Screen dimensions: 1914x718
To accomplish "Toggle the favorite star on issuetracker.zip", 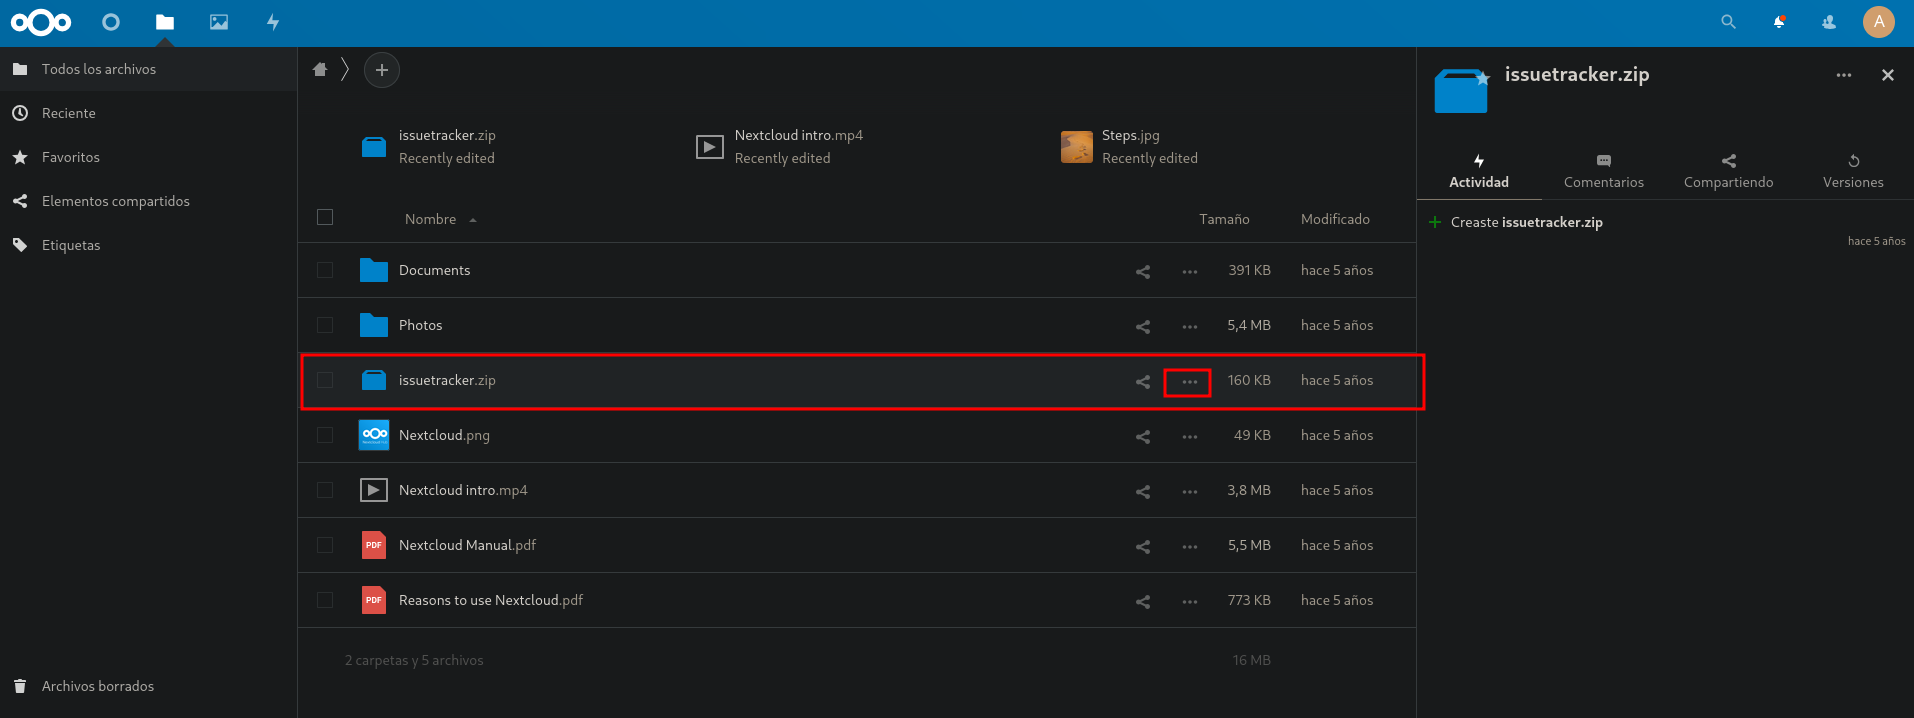I will pos(1483,78).
